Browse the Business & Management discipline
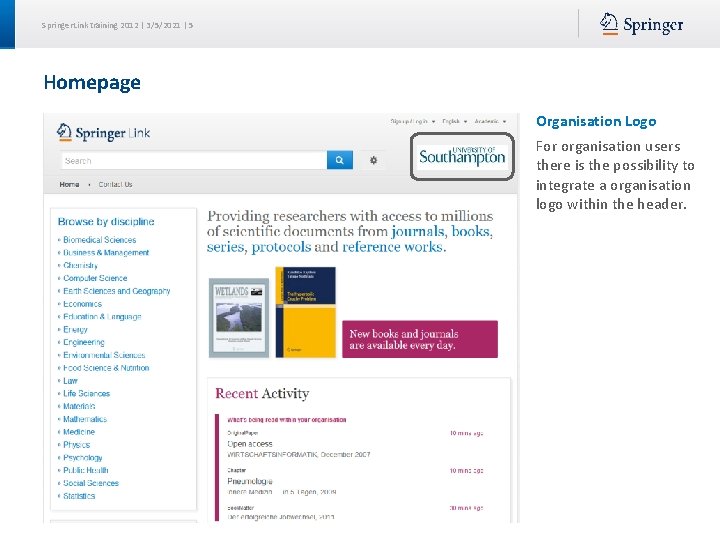The height and width of the screenshot is (540, 720). (106, 253)
